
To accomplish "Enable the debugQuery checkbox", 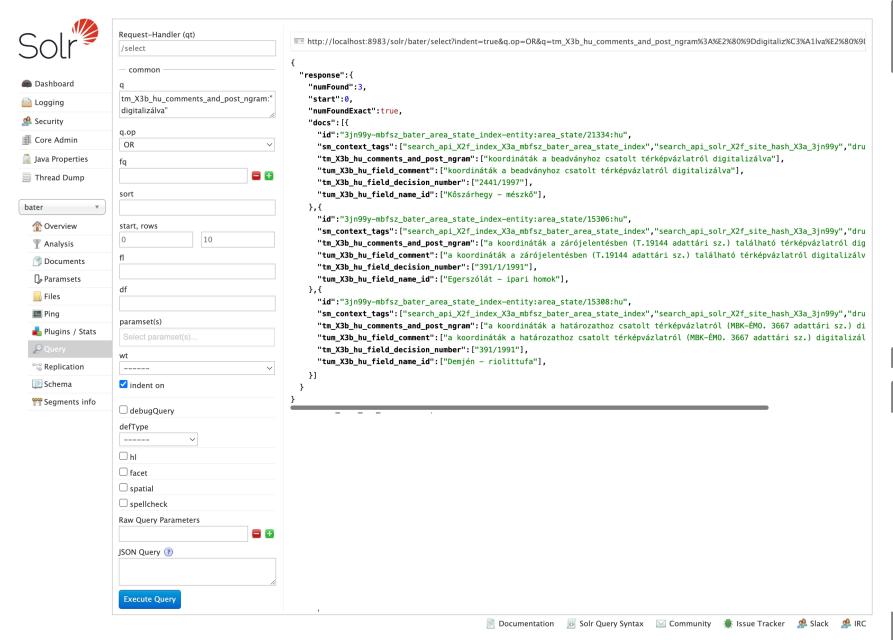I will coord(124,409).
